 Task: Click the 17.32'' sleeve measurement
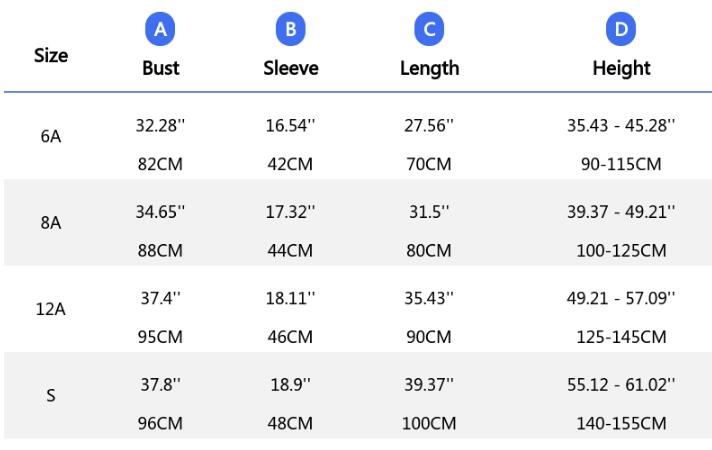pos(291,212)
